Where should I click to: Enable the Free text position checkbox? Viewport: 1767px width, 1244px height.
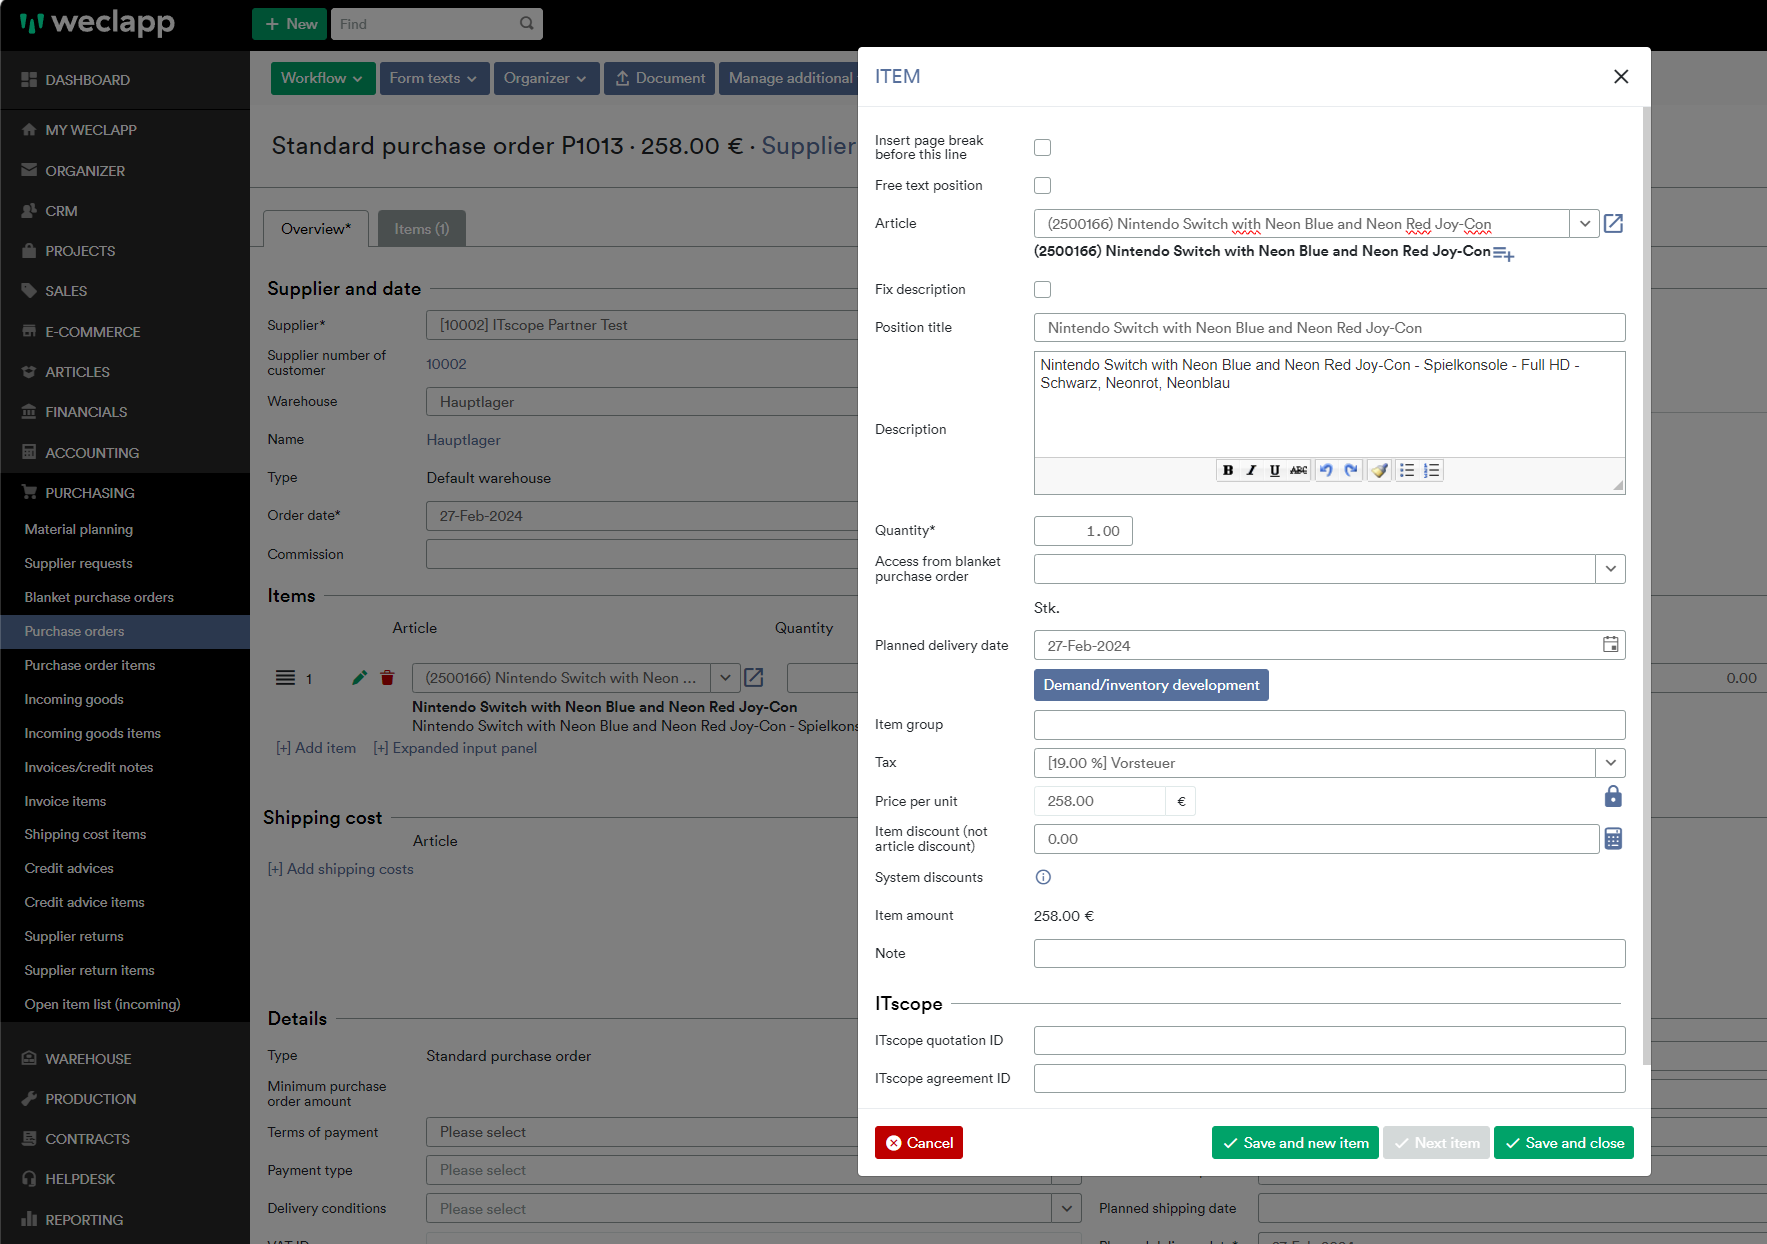(x=1043, y=185)
